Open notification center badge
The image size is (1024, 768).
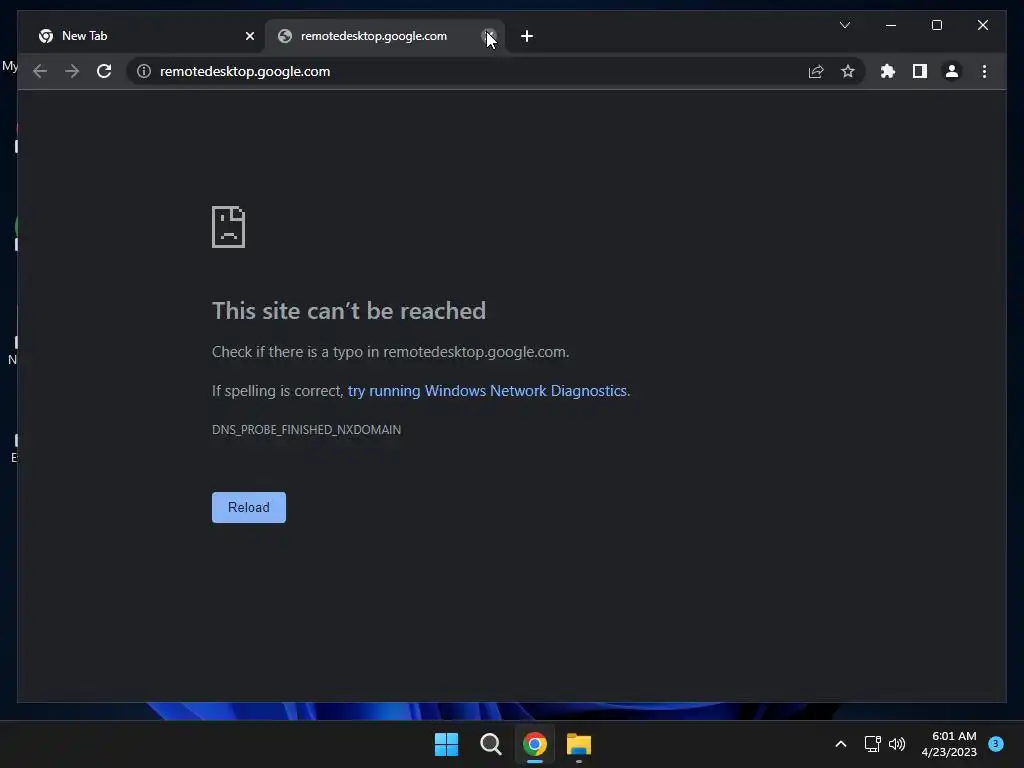coord(996,744)
